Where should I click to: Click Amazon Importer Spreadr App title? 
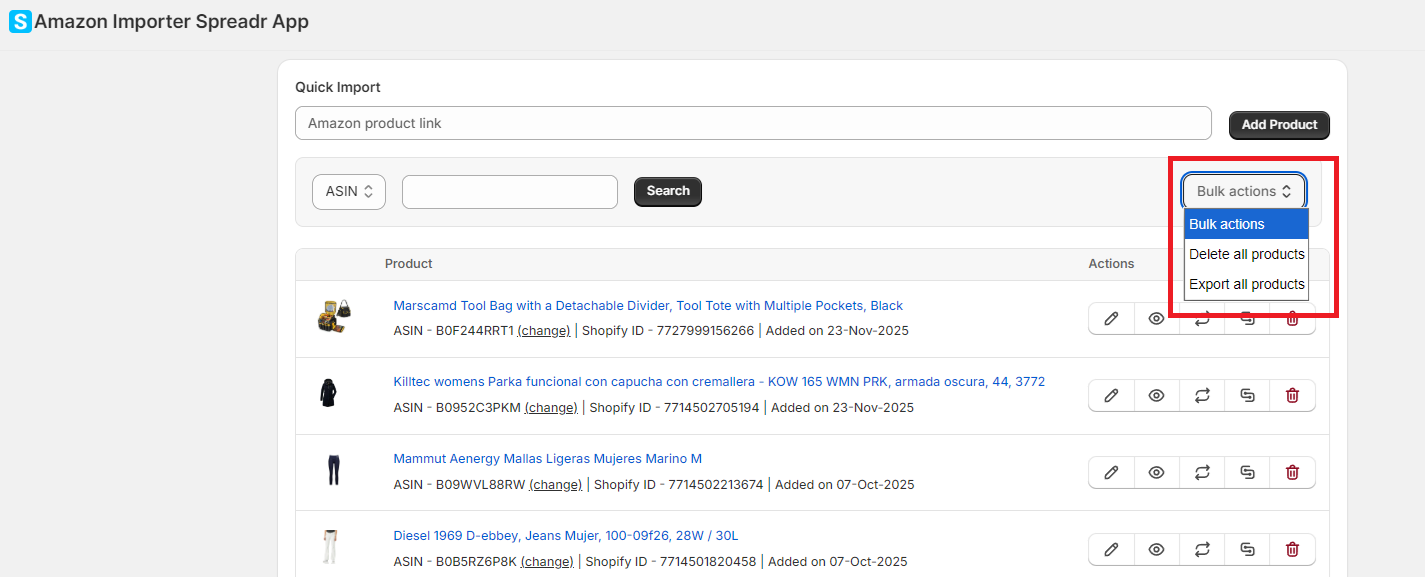click(172, 21)
